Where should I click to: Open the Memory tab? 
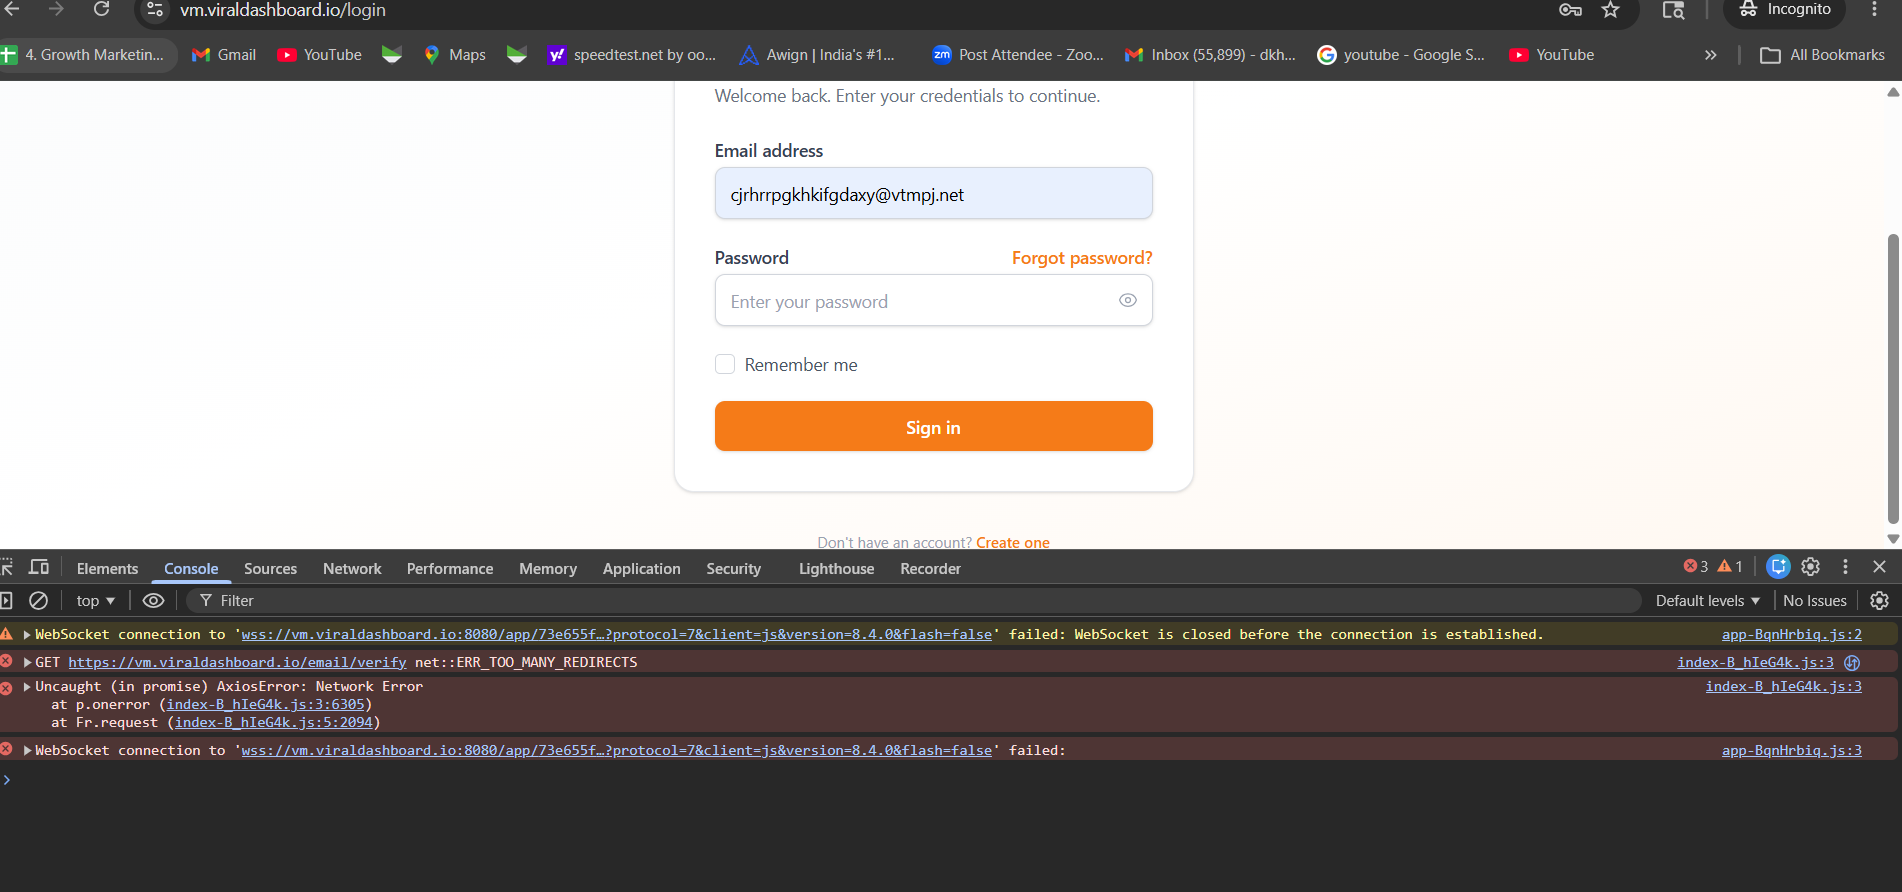[x=548, y=568]
